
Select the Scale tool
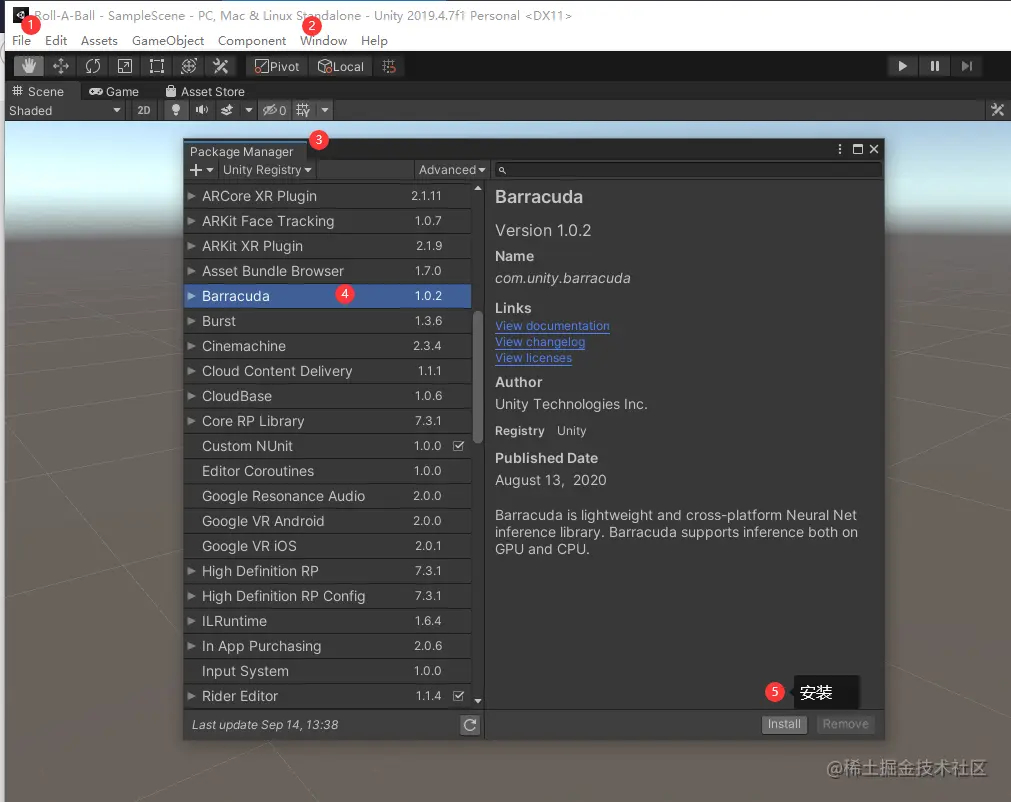pos(124,66)
